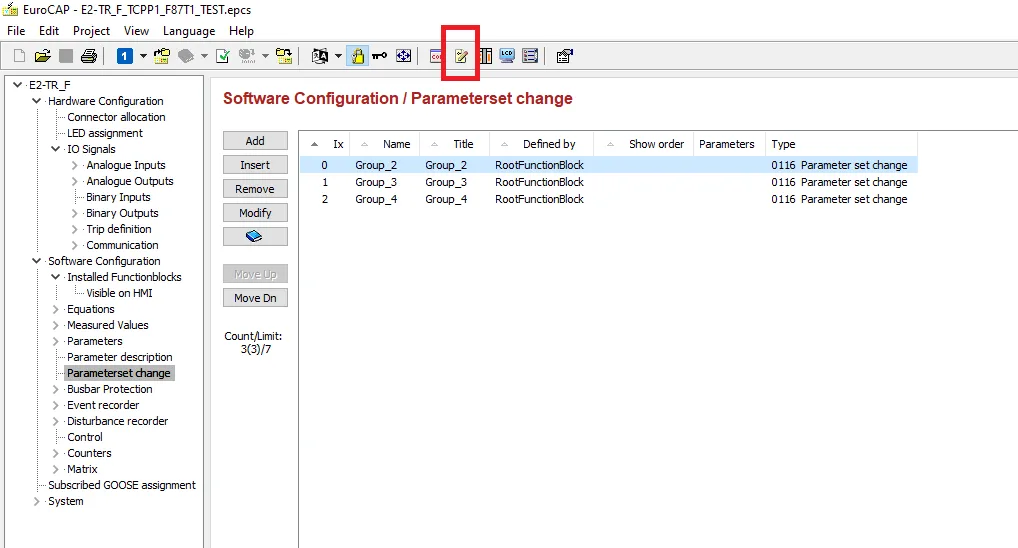This screenshot has width=1018, height=548.
Task: Click the greyed-out Save toolbar icon
Action: [x=66, y=56]
